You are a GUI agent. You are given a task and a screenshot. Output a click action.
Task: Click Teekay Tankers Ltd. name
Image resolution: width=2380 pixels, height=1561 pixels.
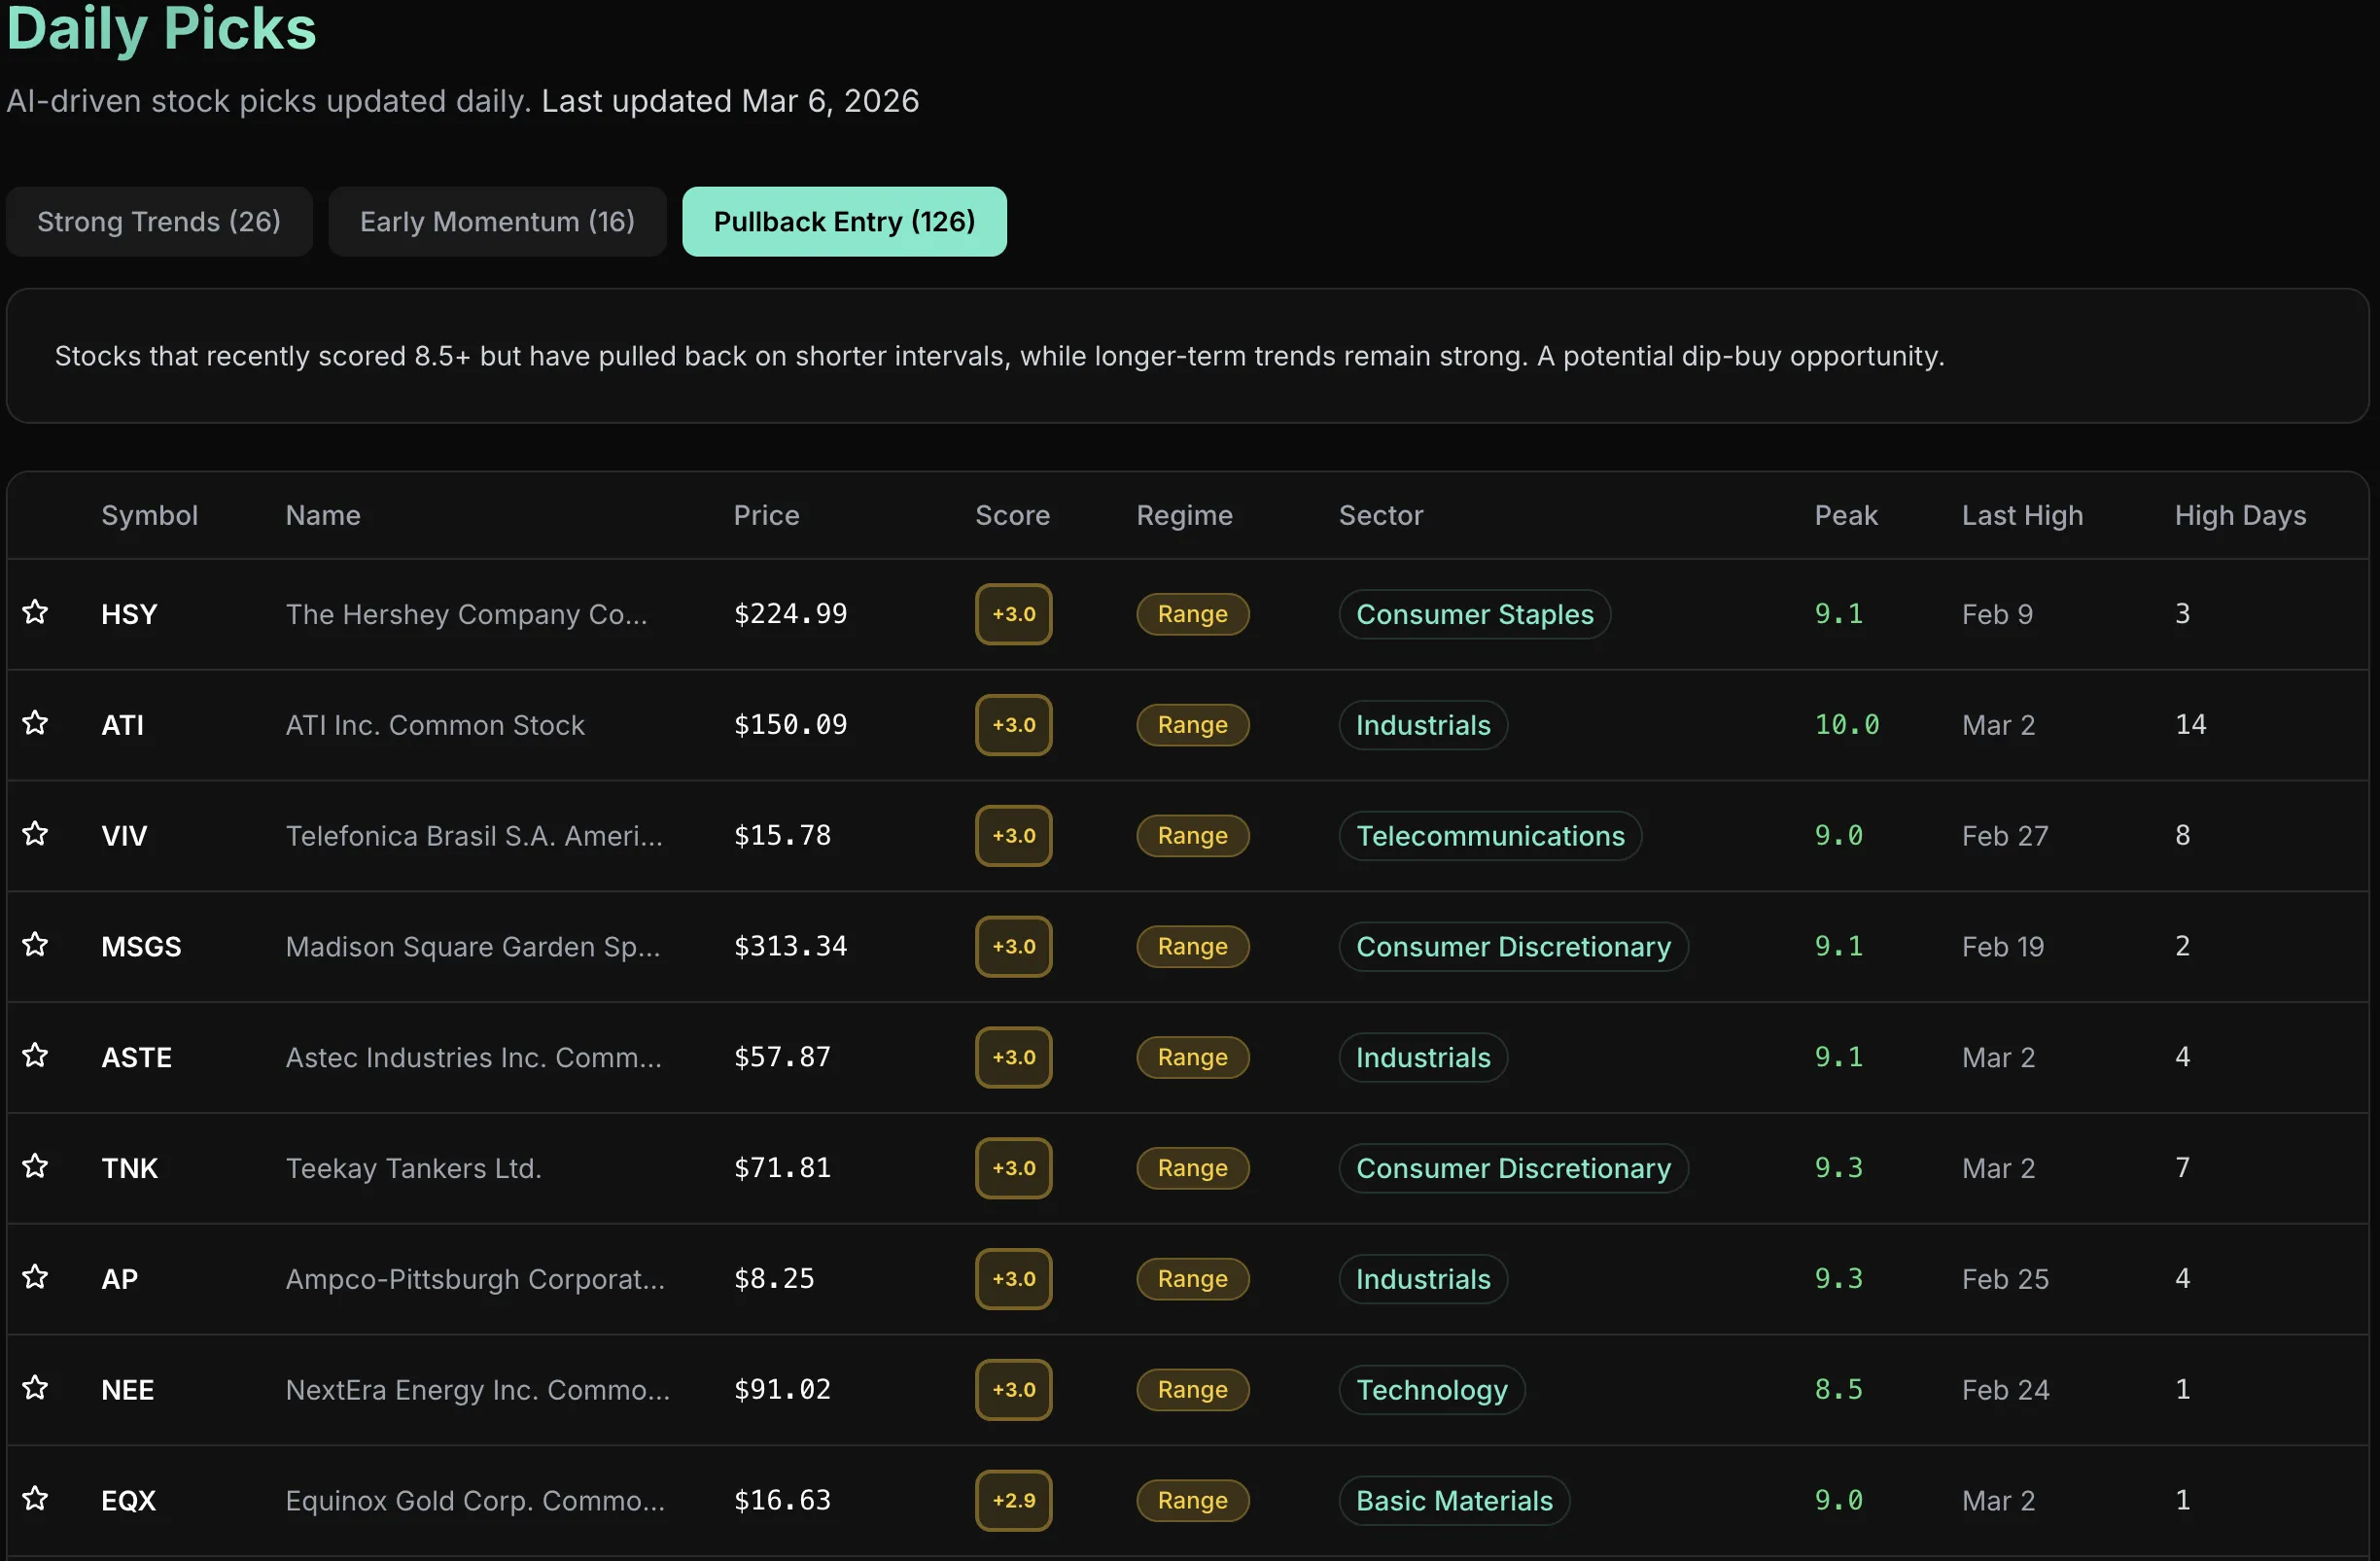pyautogui.click(x=414, y=1169)
